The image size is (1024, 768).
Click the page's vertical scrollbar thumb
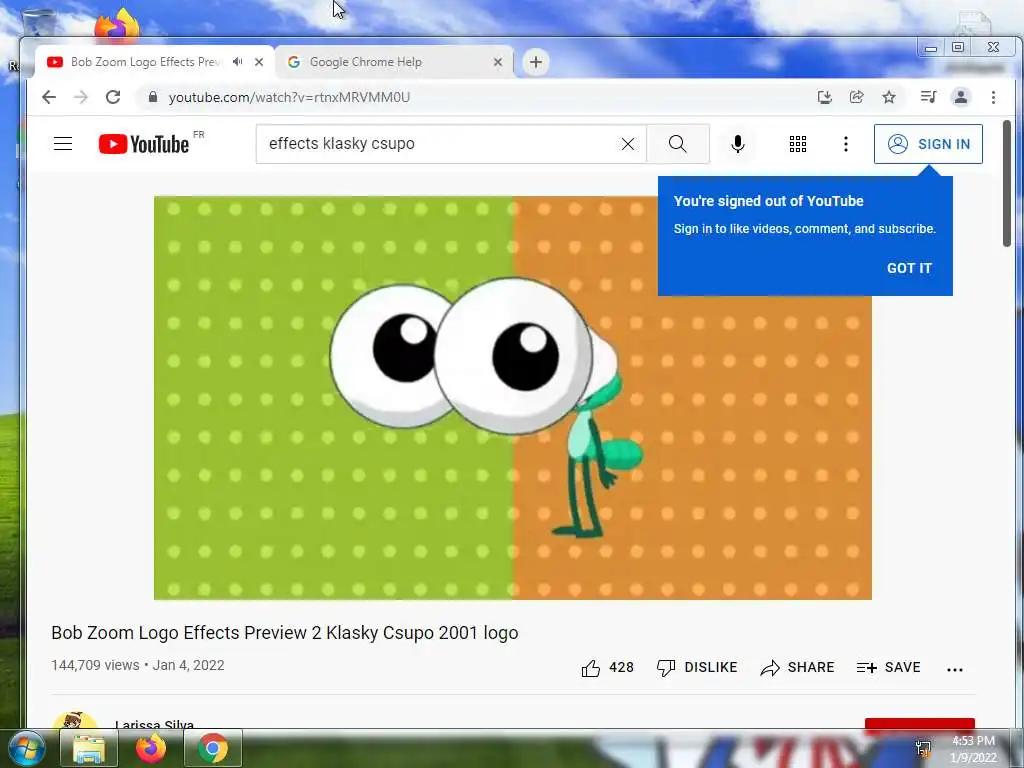tap(1008, 183)
